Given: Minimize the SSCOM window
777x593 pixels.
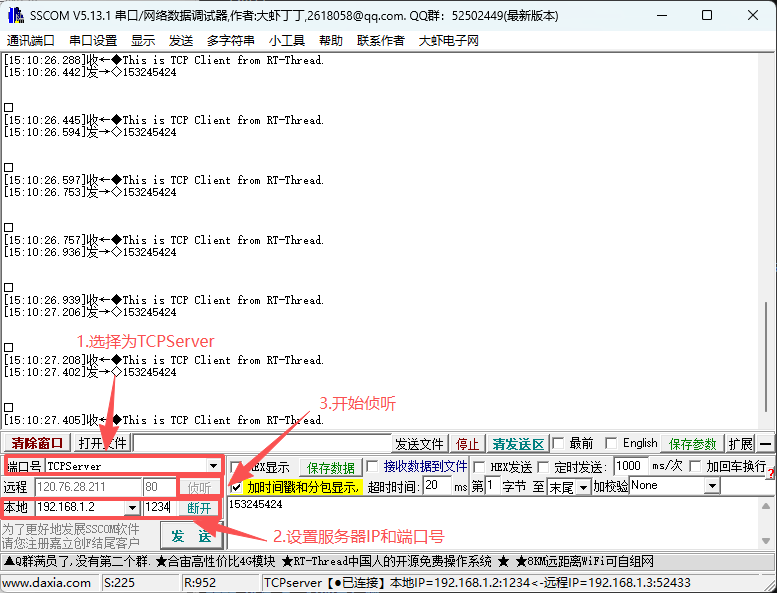Looking at the screenshot, I should click(x=662, y=15).
